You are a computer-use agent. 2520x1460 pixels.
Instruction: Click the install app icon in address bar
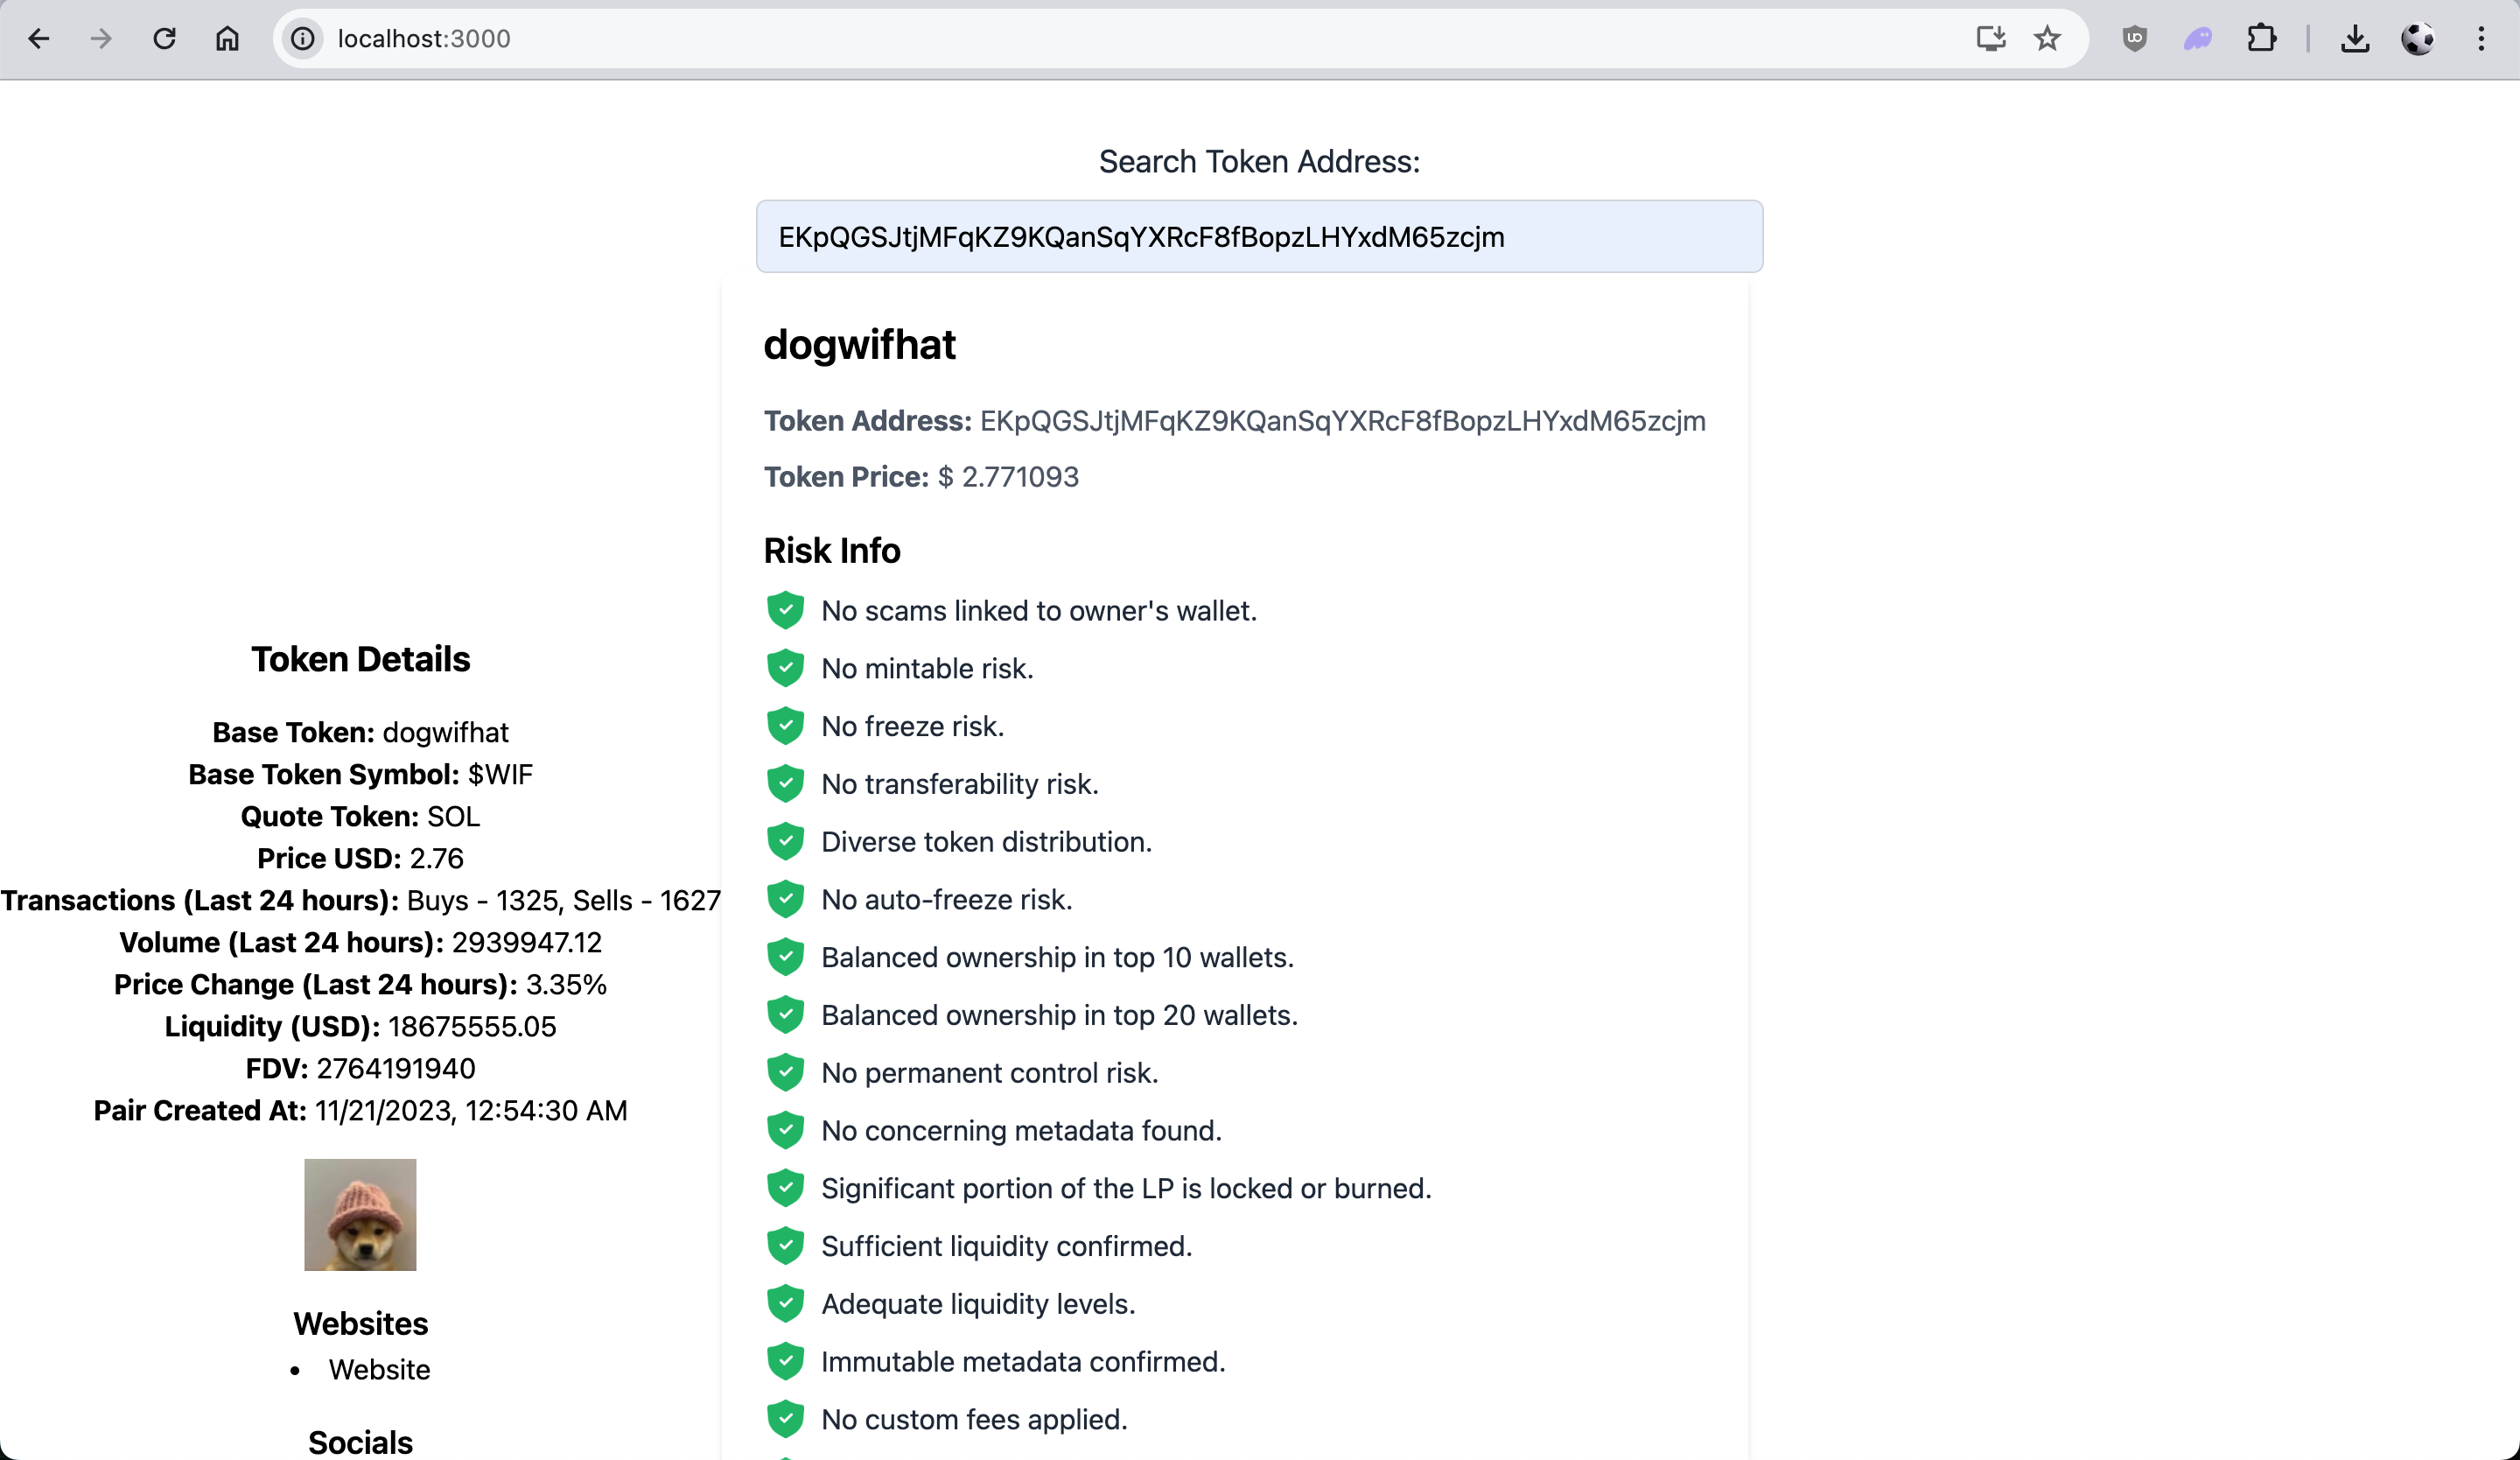click(1990, 39)
